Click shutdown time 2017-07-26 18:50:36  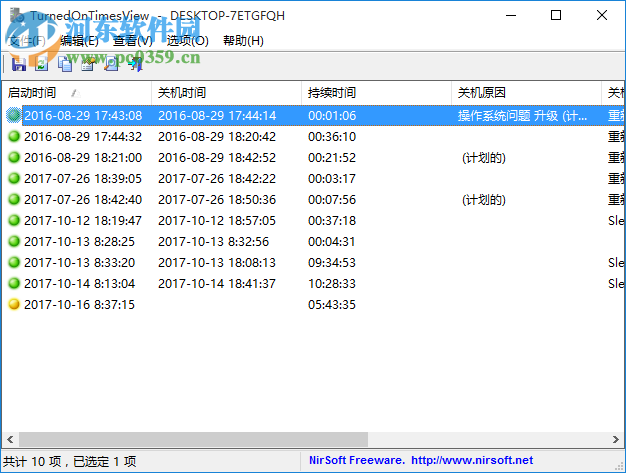click(217, 199)
